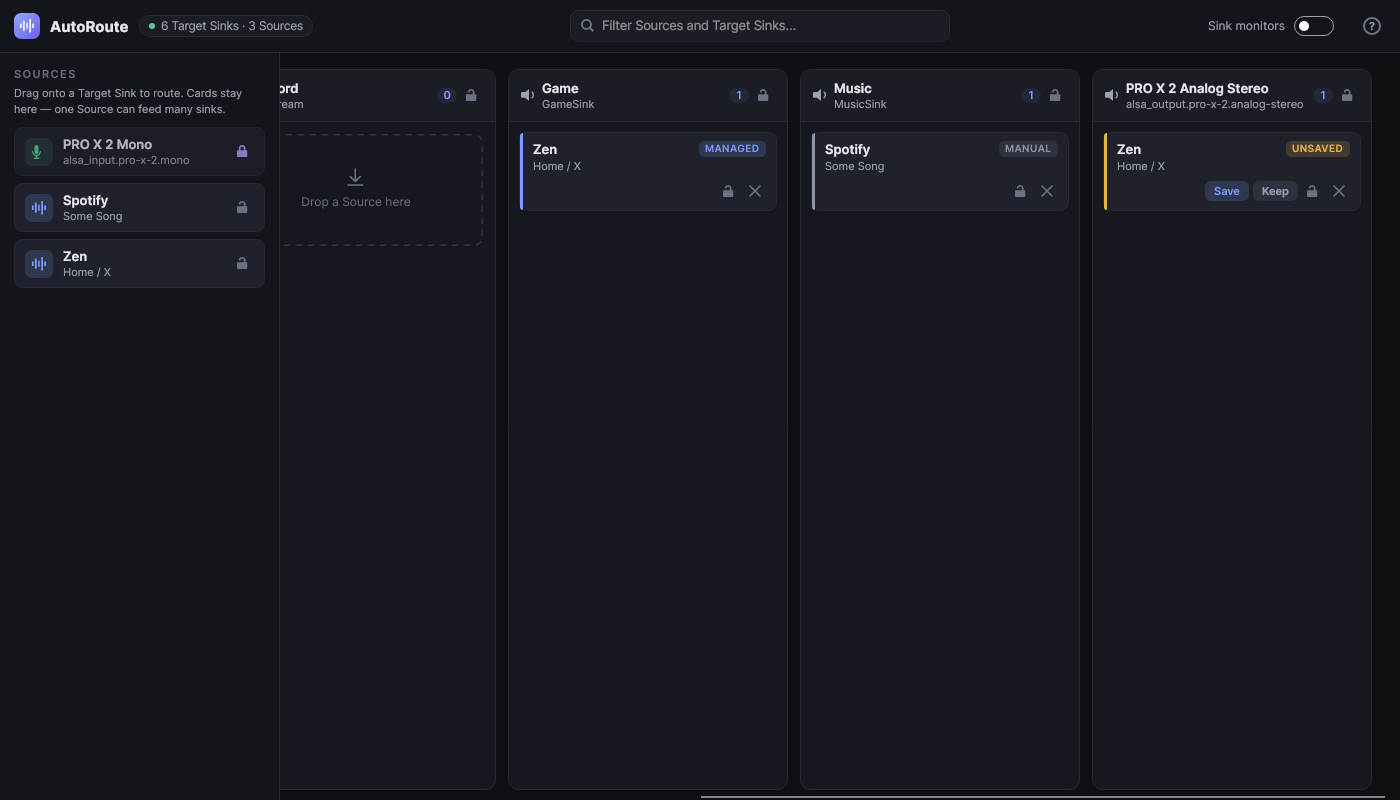Click the MANAGED badge on Zen in Game
This screenshot has height=800, width=1400.
[x=732, y=149]
